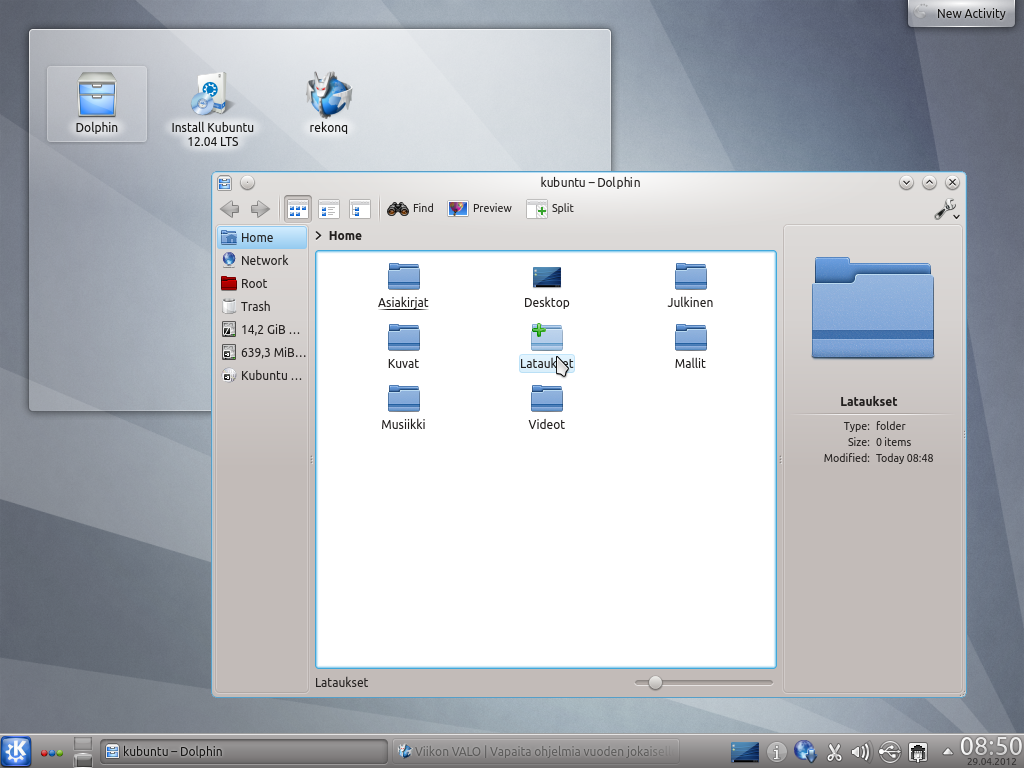Toggle file Preview in toolbar
Image resolution: width=1024 pixels, height=768 pixels.
[x=479, y=208]
